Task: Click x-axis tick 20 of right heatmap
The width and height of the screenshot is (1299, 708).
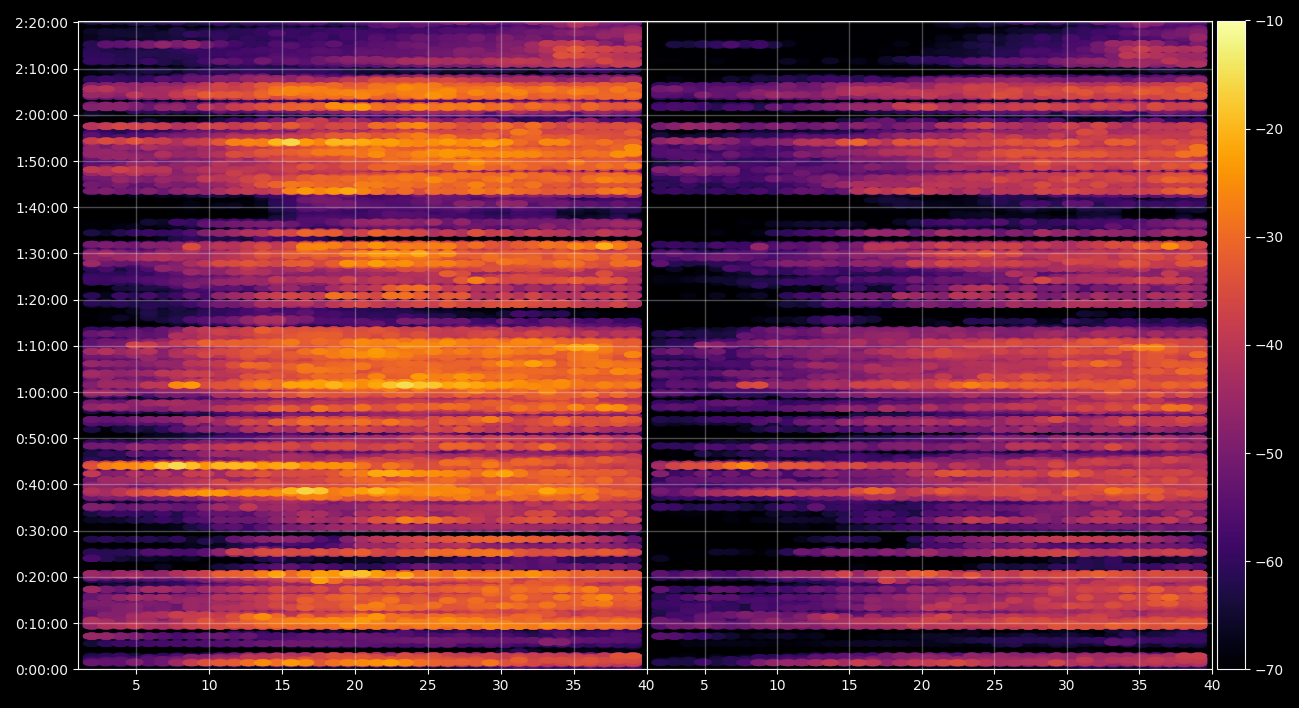Action: (x=922, y=686)
